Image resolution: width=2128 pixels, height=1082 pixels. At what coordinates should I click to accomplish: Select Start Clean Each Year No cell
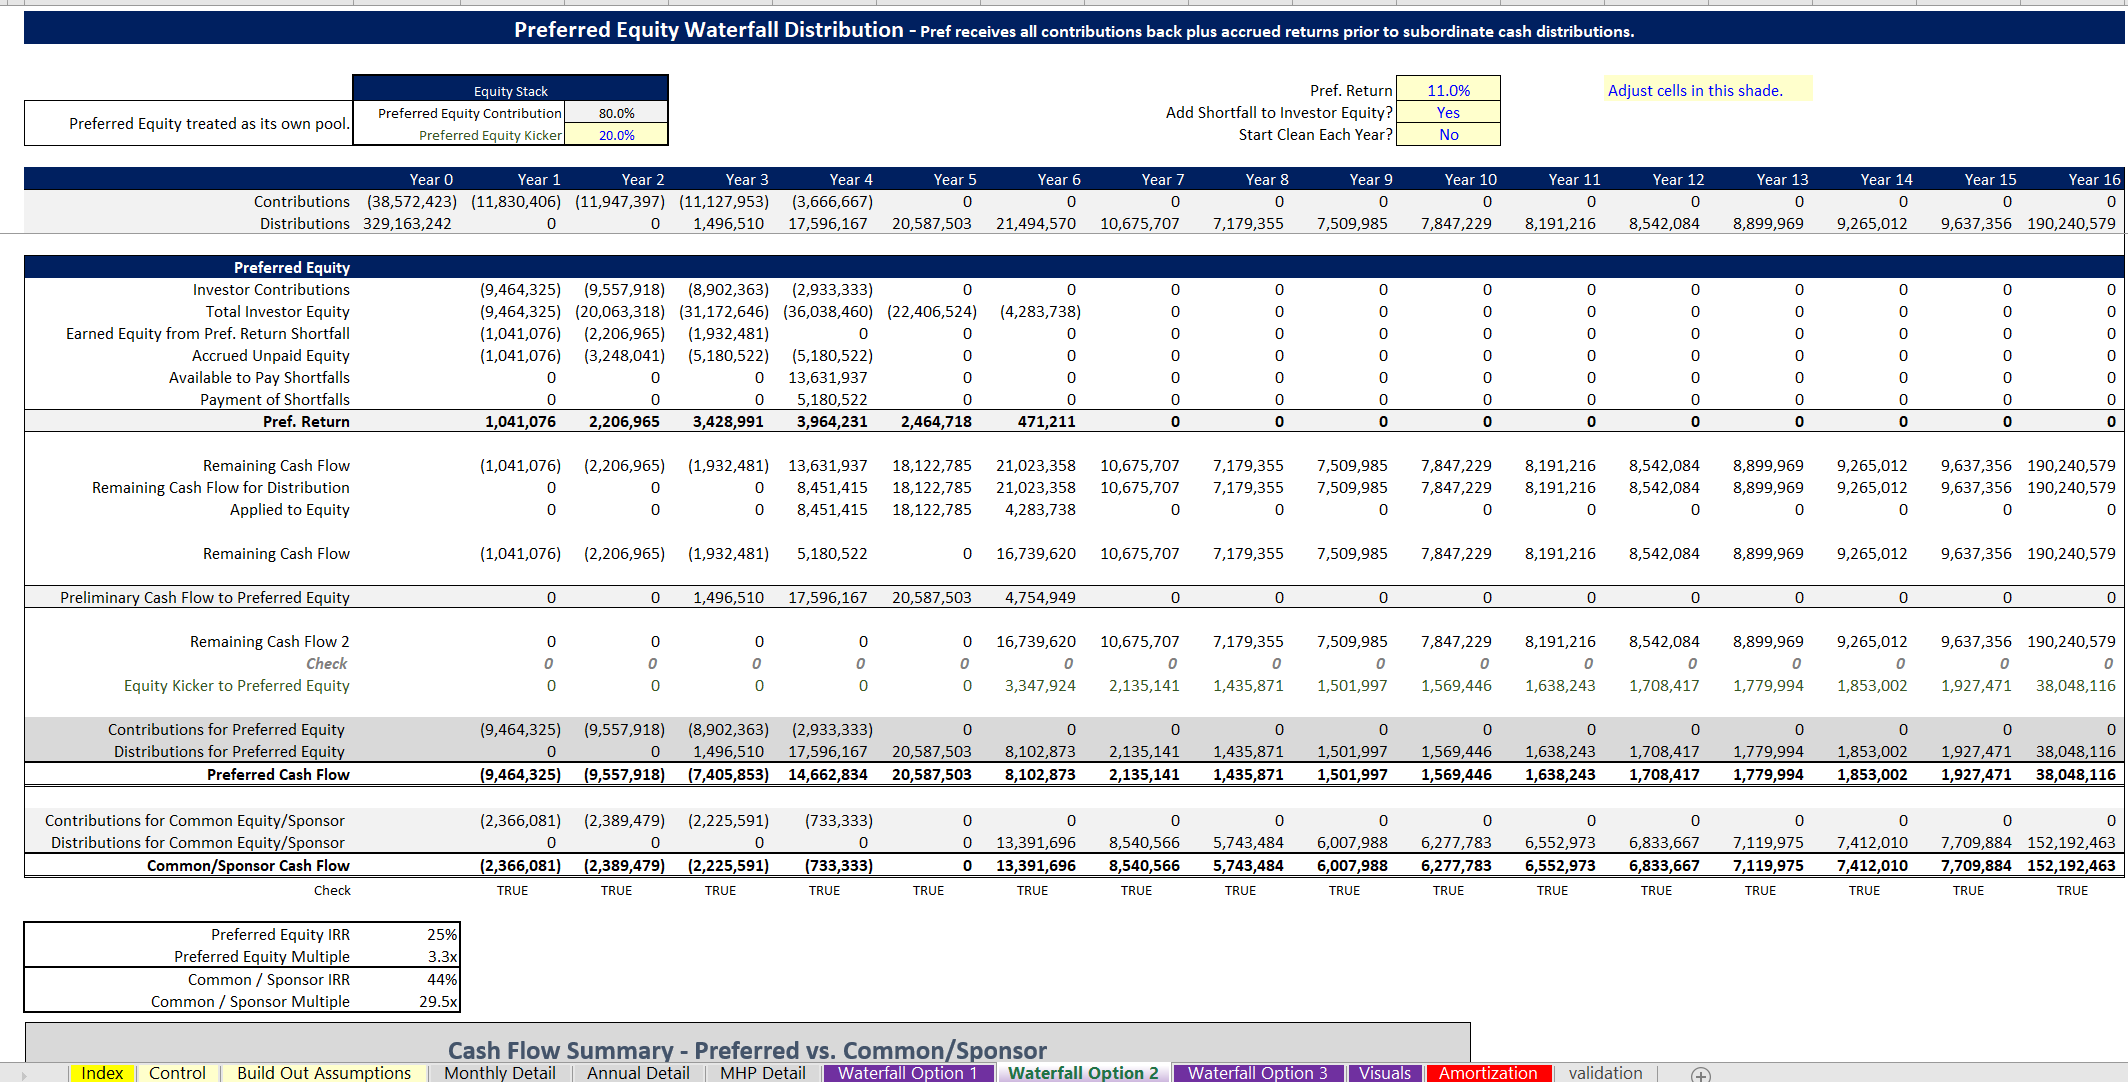tap(1448, 134)
